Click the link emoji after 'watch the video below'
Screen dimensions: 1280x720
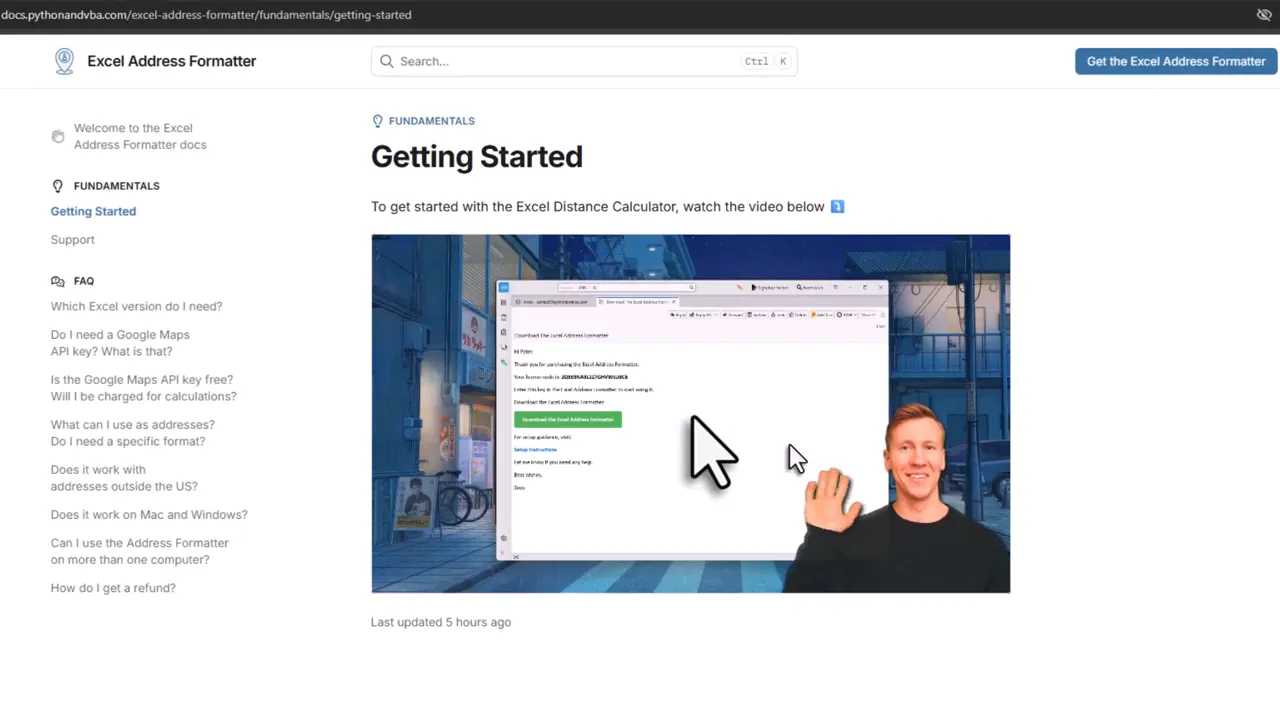pos(837,206)
